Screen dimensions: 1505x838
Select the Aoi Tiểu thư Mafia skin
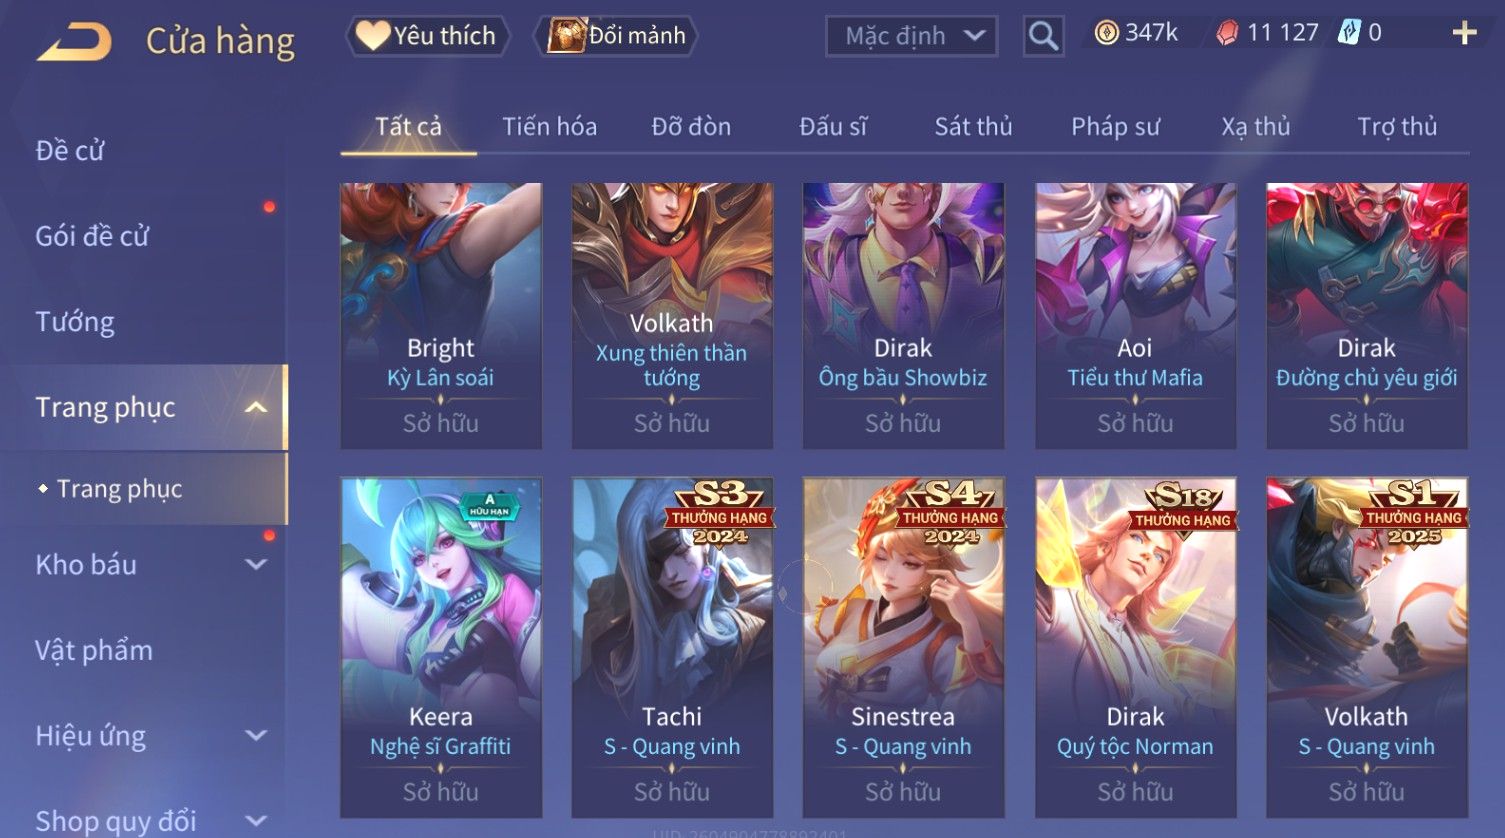[x=1135, y=315]
